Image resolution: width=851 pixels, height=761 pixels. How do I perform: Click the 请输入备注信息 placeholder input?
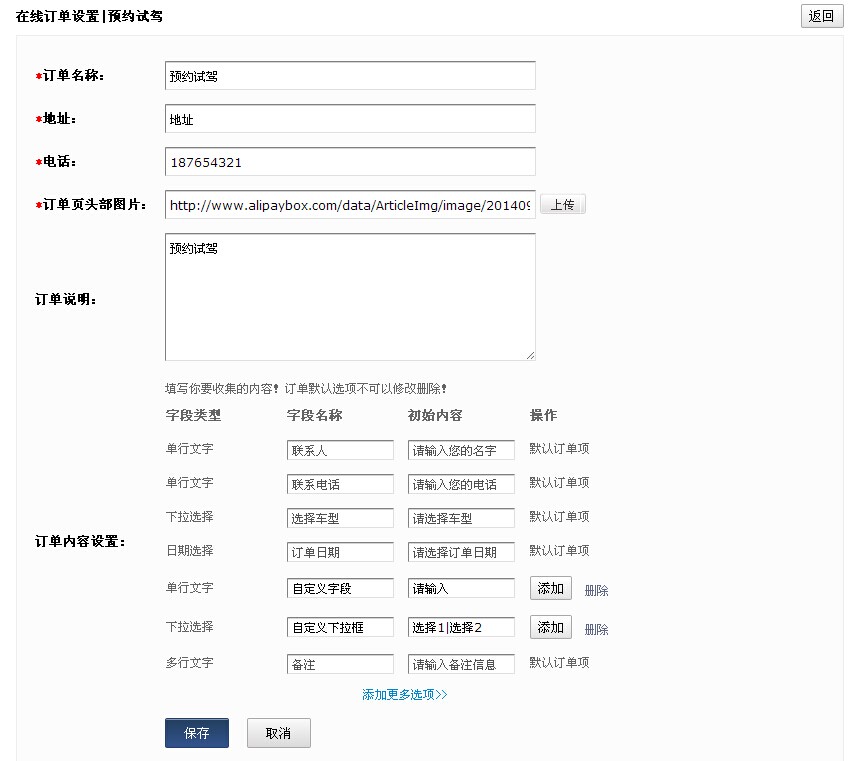point(461,665)
